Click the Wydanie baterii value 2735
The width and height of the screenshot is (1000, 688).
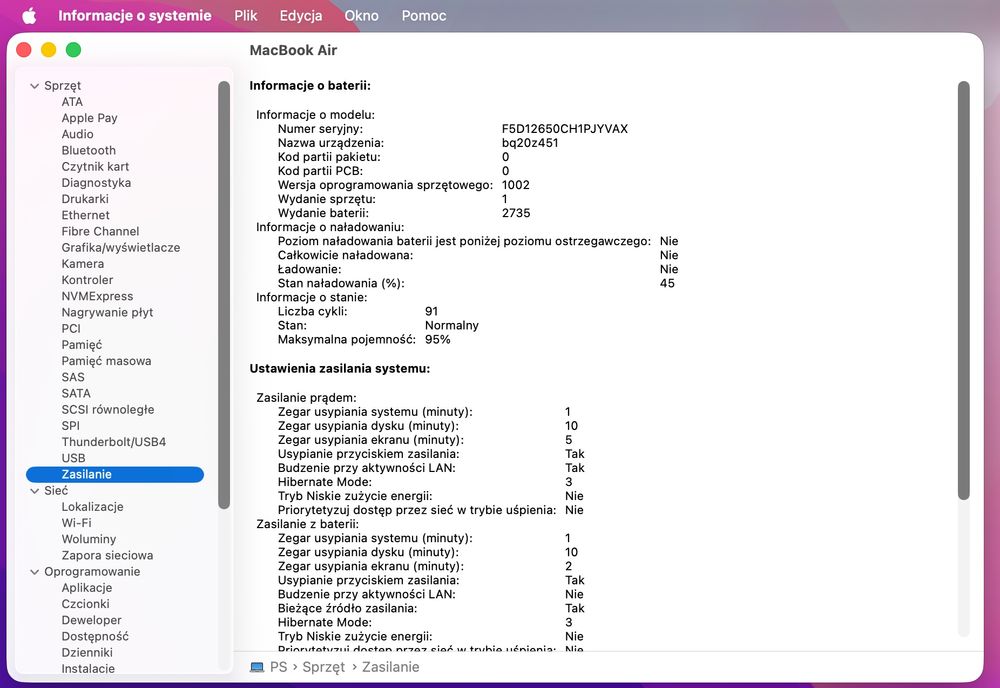point(516,213)
